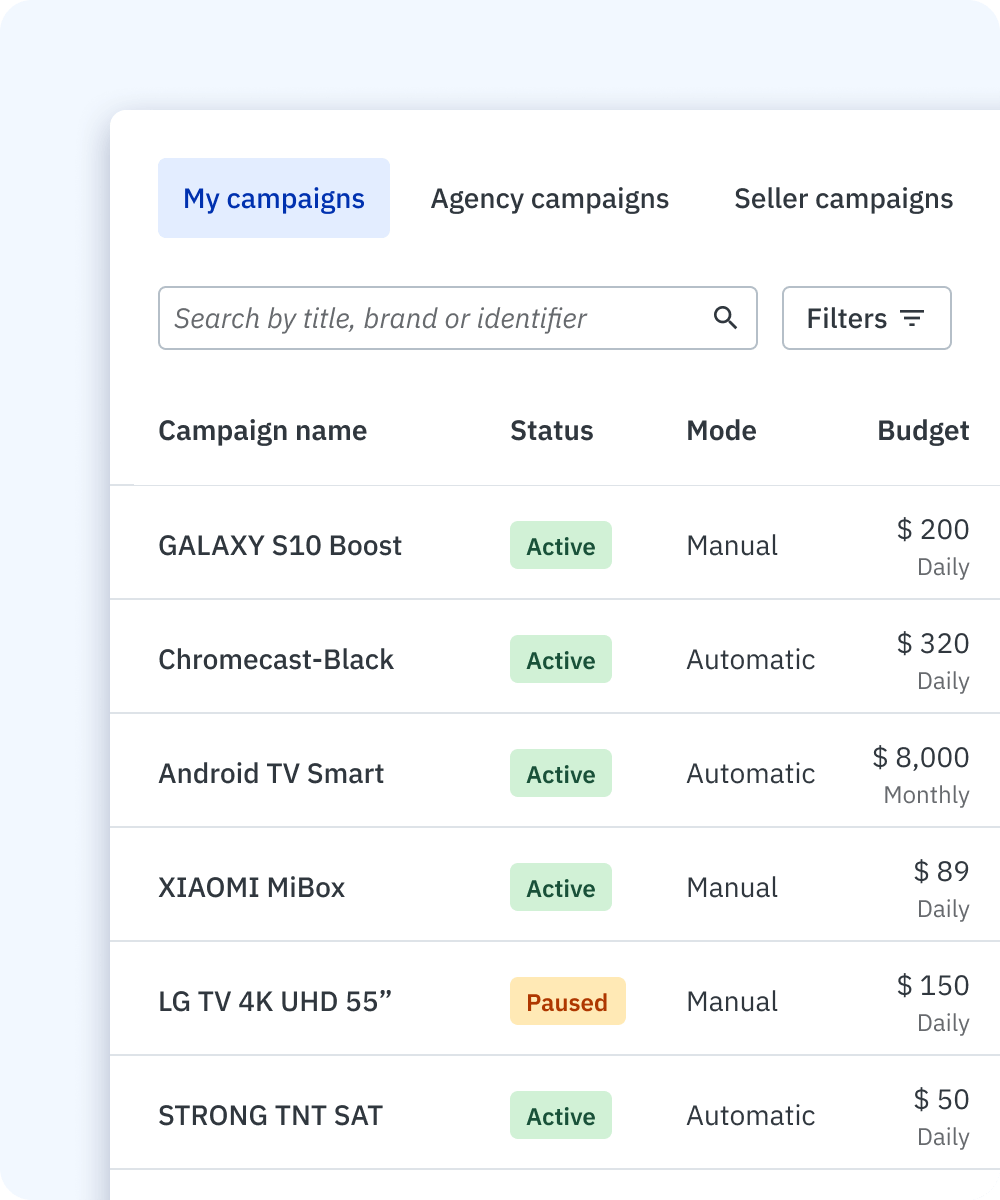
Task: Click the Paused status badge
Action: pos(567,1002)
